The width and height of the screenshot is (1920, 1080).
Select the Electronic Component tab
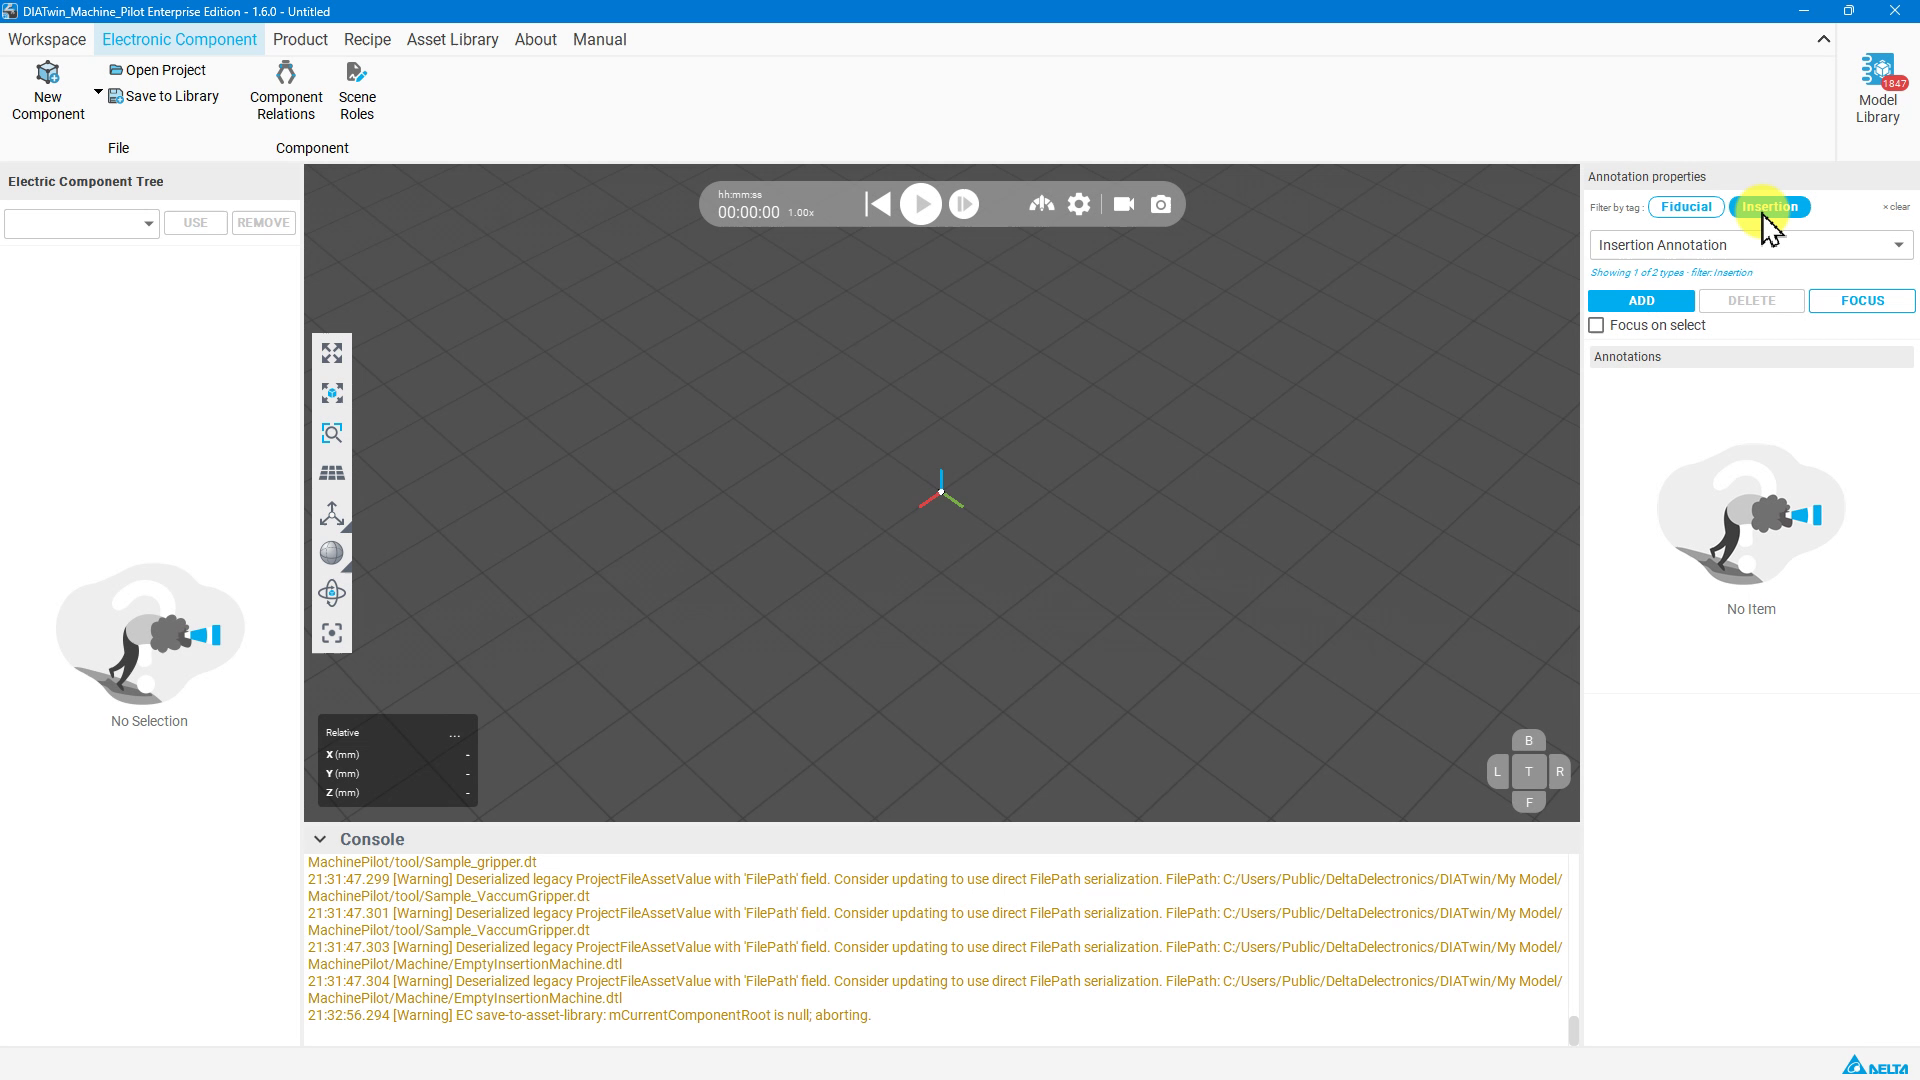(x=179, y=40)
